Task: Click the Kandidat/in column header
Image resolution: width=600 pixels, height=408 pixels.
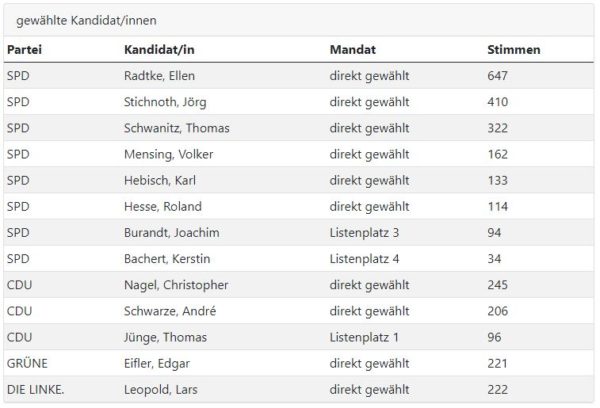Action: pos(159,50)
